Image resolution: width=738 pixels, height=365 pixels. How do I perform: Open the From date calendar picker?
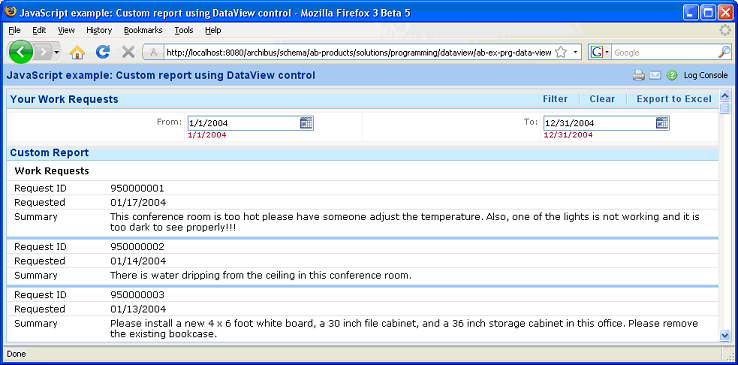point(306,123)
